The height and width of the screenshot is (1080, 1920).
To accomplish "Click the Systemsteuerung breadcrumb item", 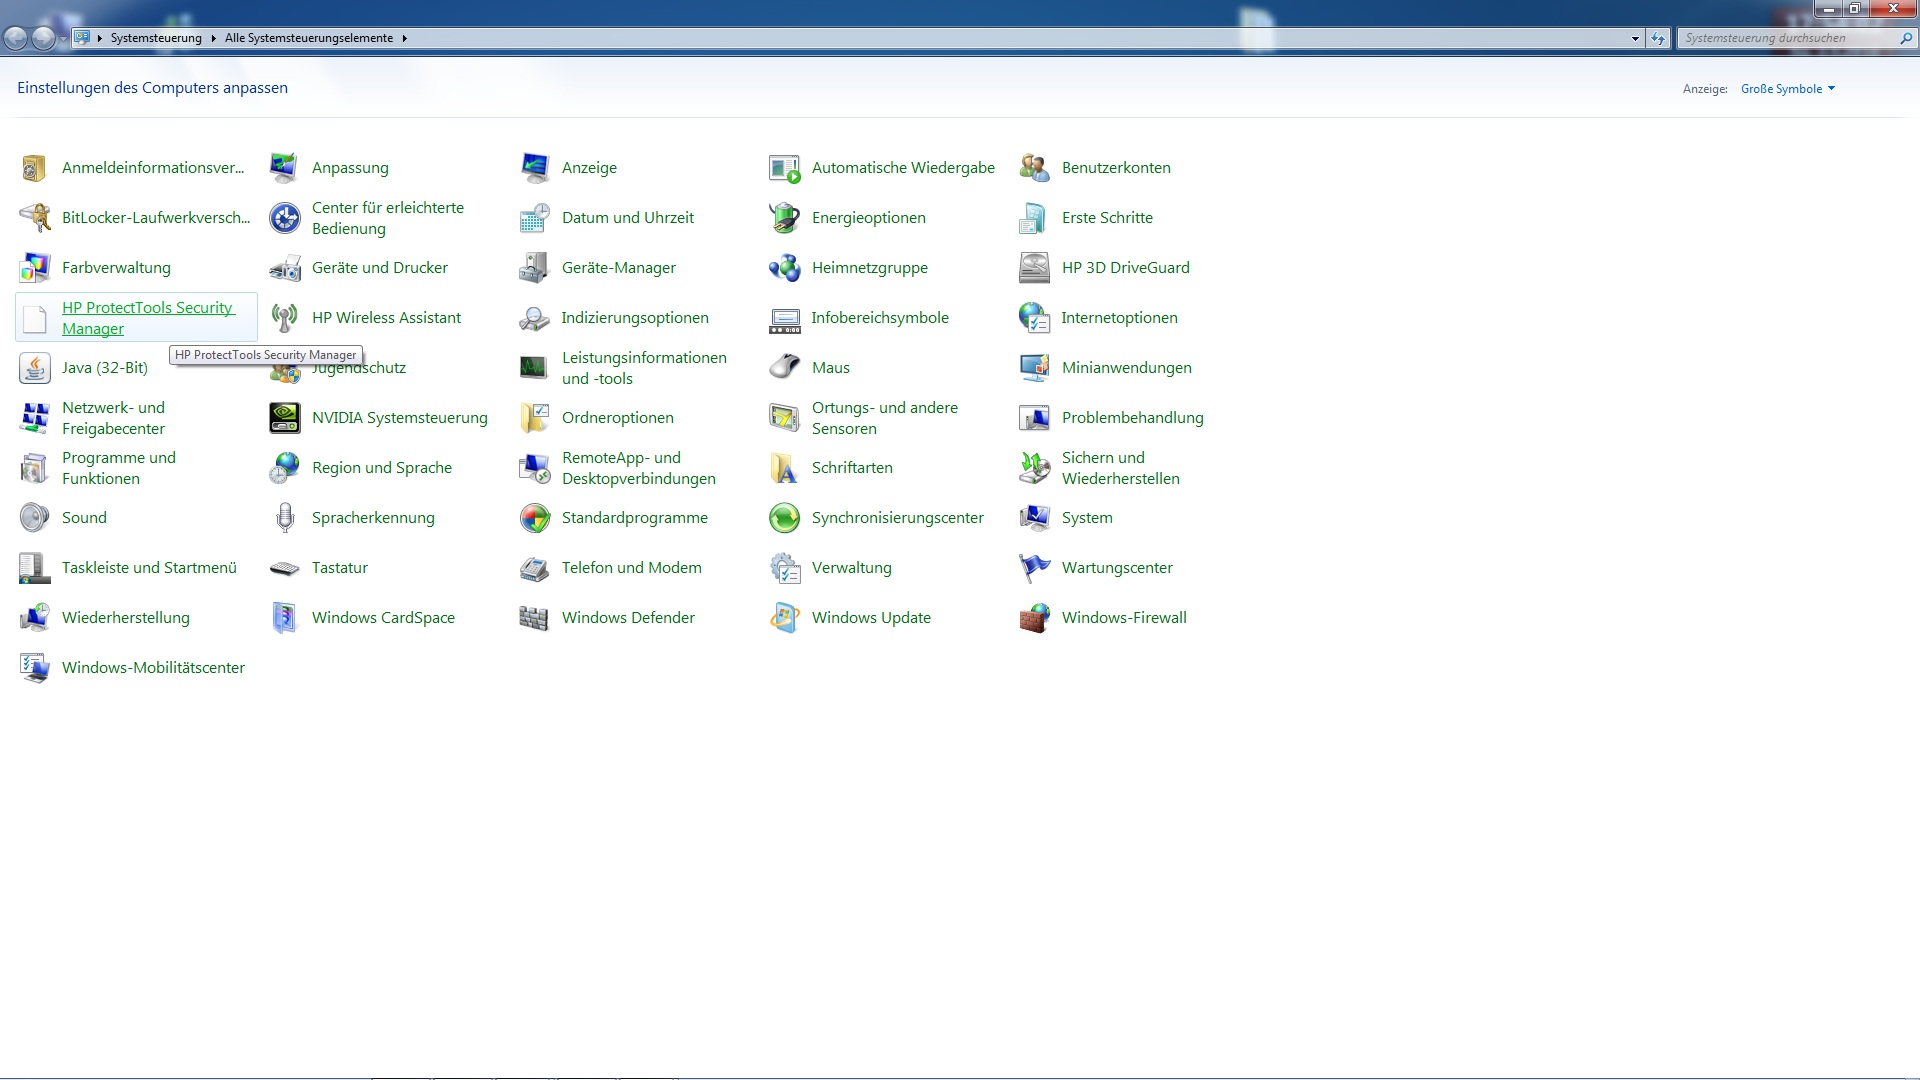I will [x=156, y=39].
